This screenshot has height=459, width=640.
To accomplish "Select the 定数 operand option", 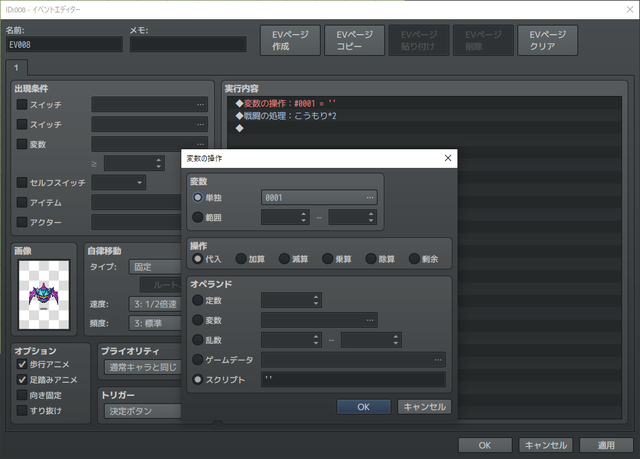I will click(x=198, y=300).
